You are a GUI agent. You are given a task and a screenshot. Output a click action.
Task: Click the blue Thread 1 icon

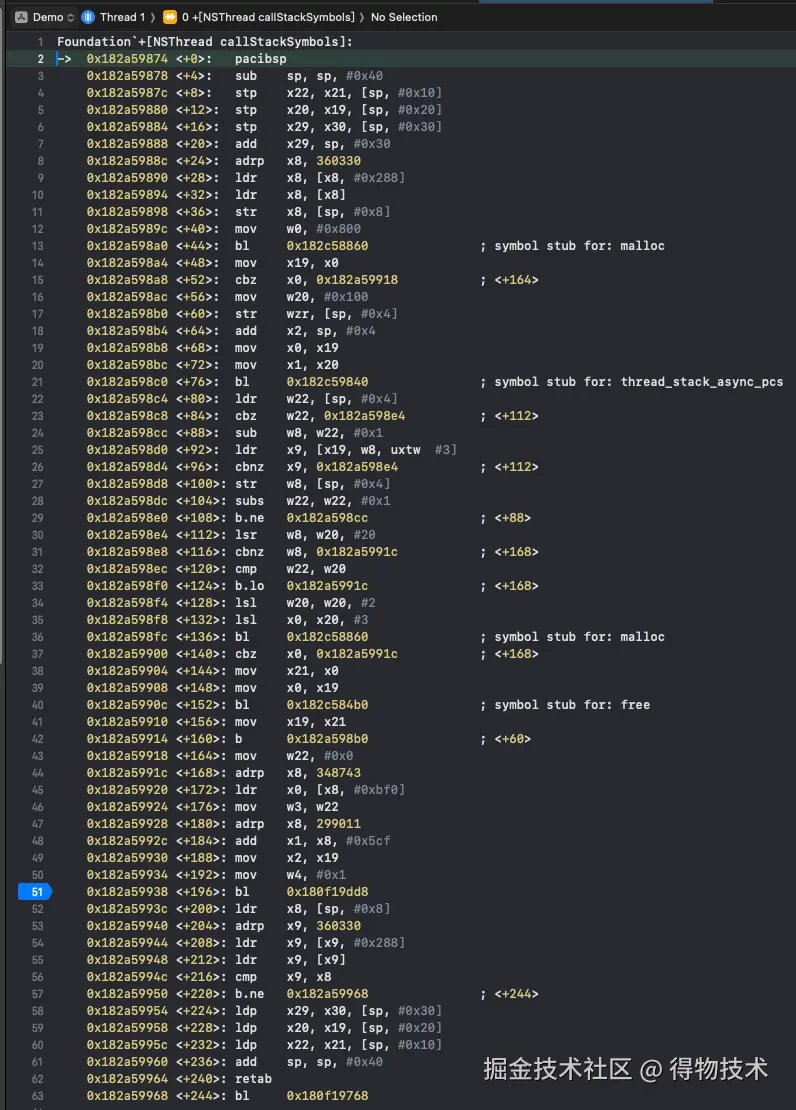tap(88, 17)
